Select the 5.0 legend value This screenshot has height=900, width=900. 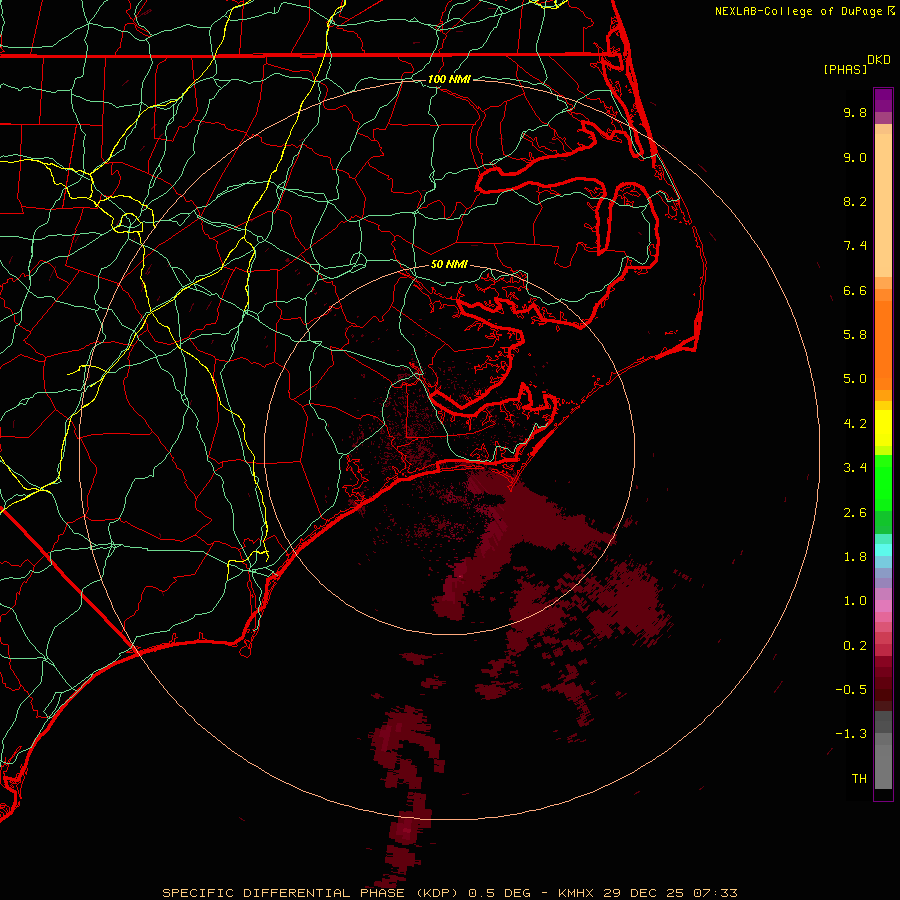[x=855, y=379]
